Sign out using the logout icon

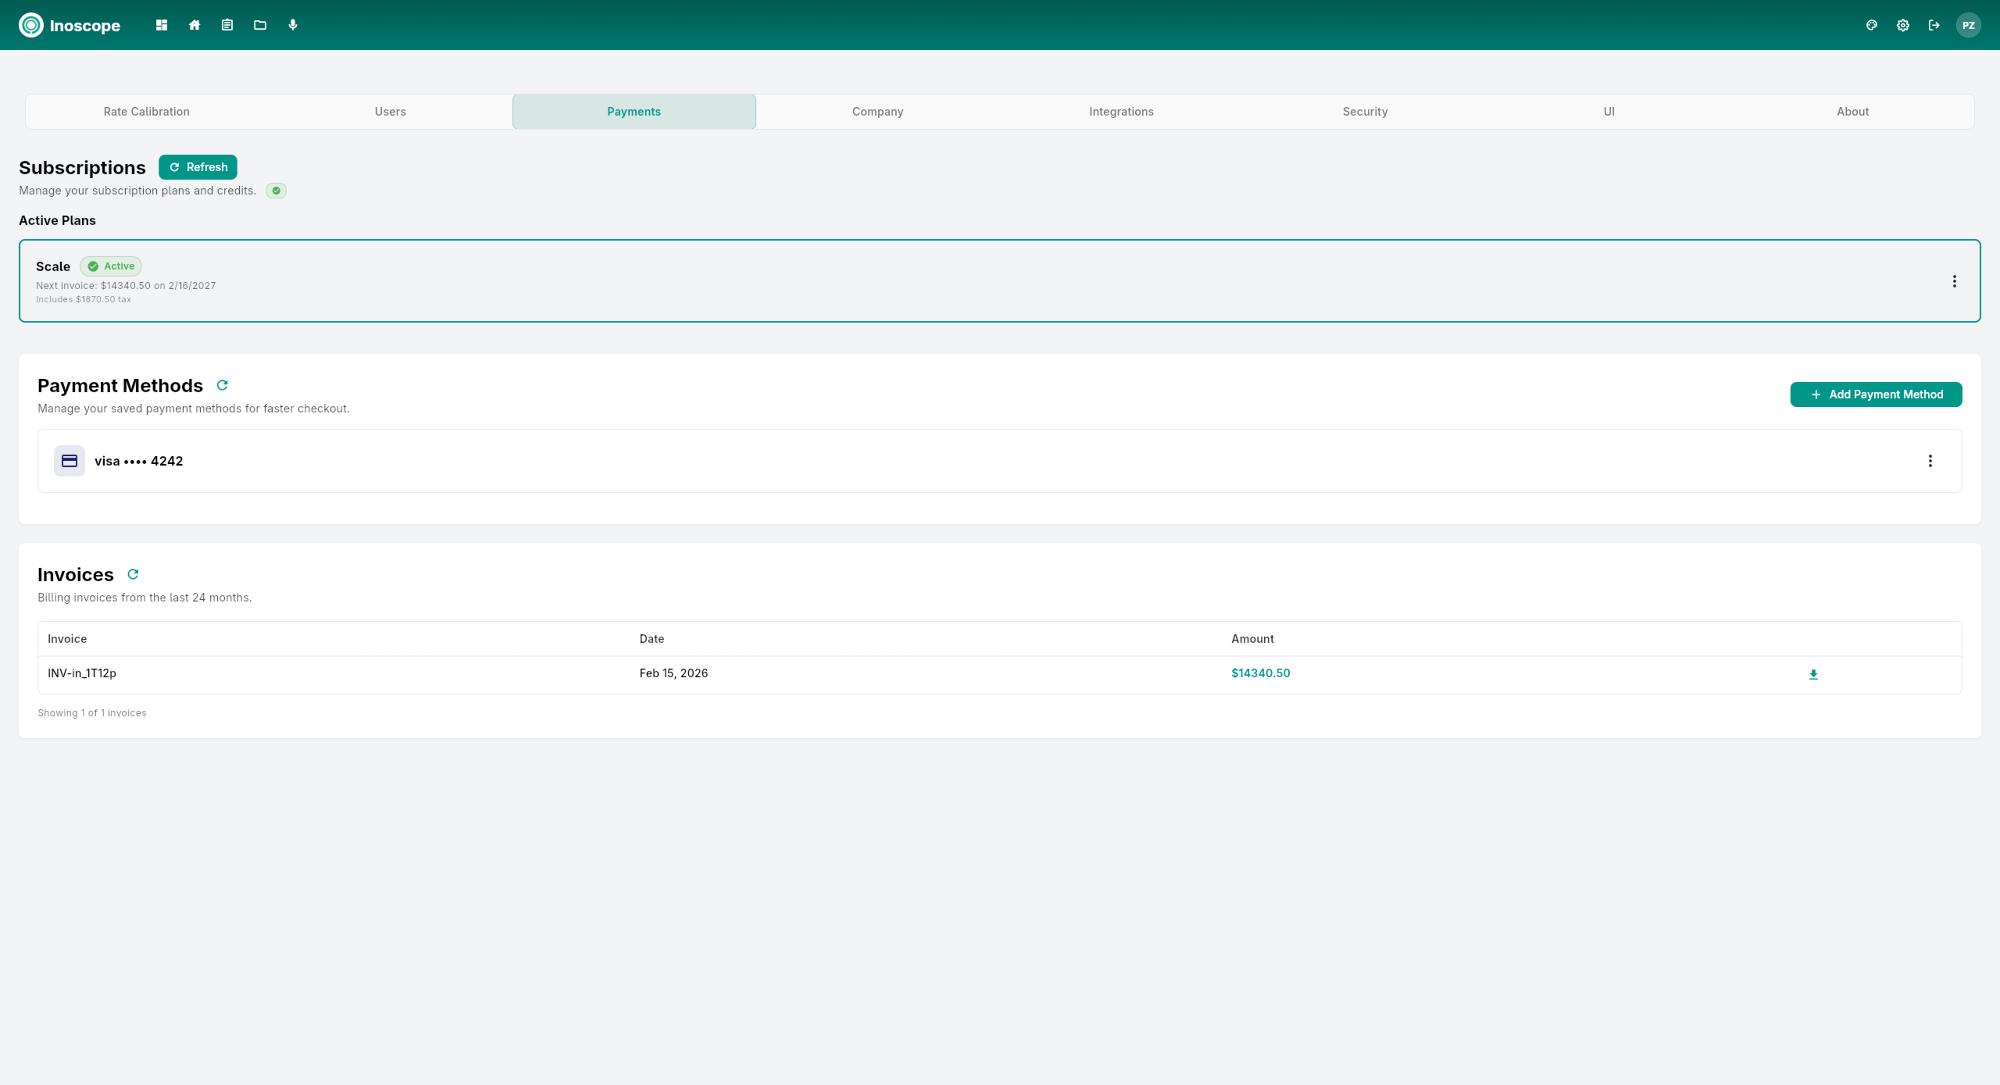[x=1935, y=25]
